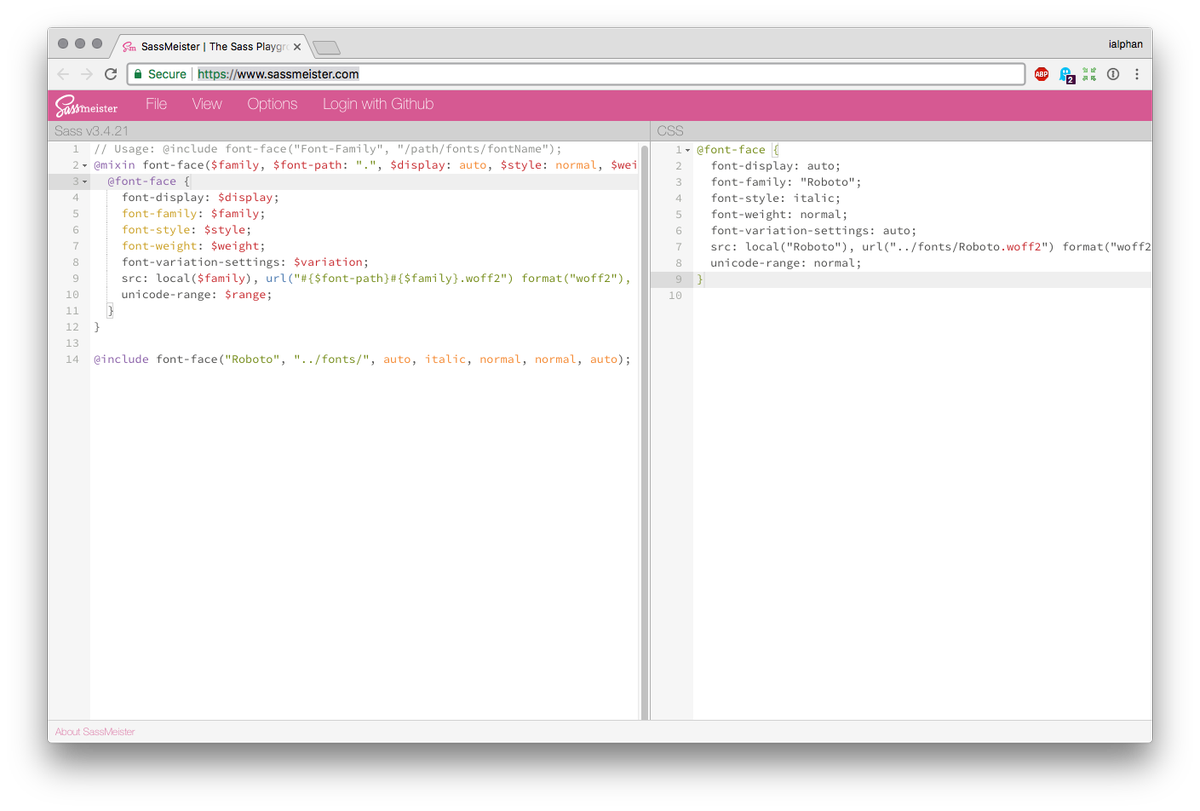Viewport: 1200px width, 811px height.
Task: Open a new tab with the new-tab button
Action: (326, 47)
